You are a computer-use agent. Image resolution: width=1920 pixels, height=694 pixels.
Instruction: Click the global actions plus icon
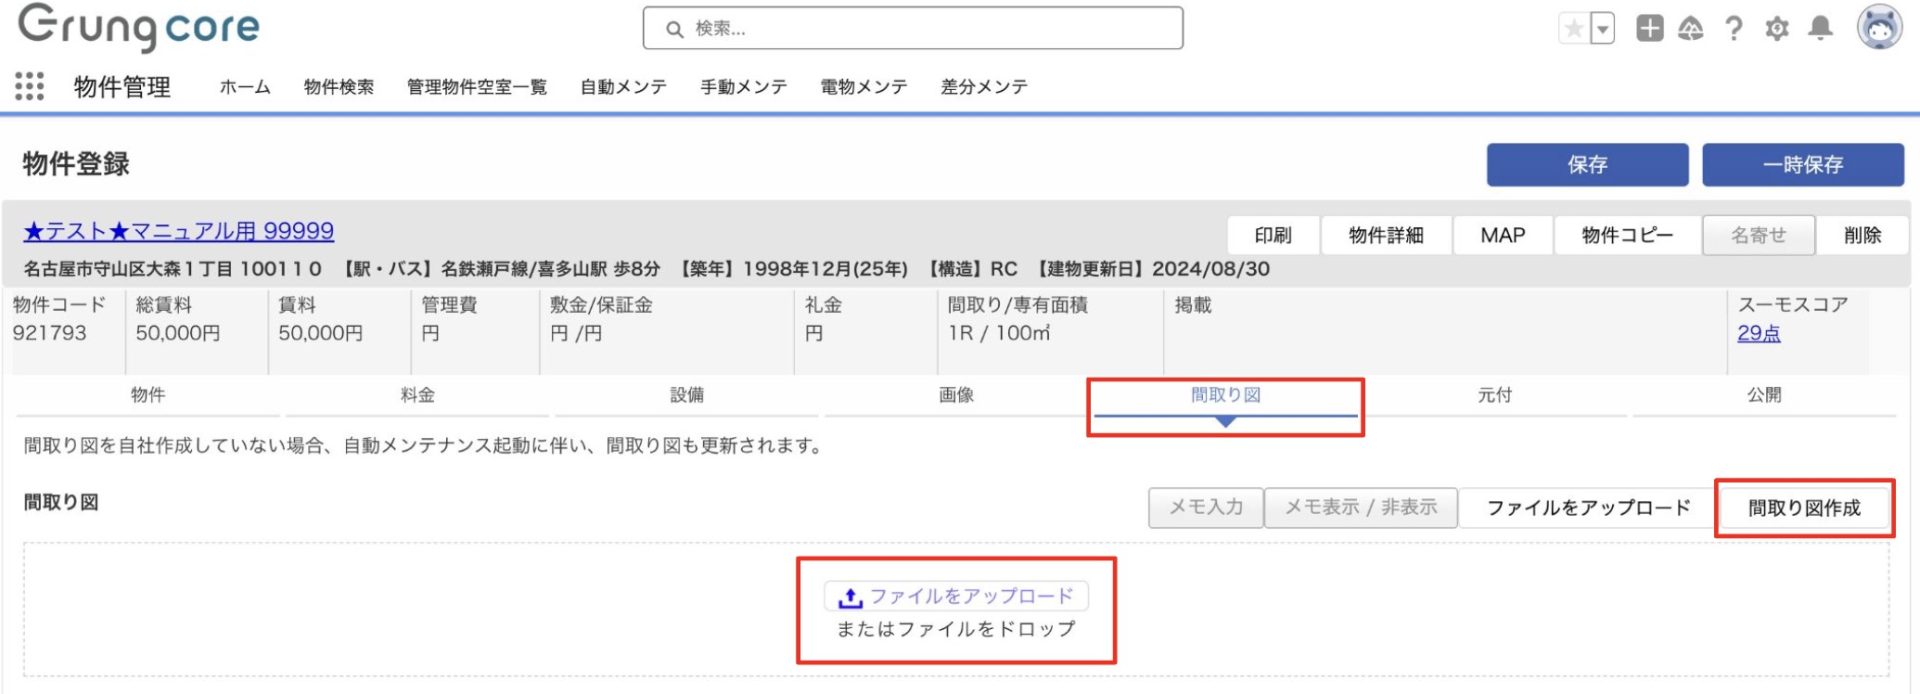[x=1649, y=29]
